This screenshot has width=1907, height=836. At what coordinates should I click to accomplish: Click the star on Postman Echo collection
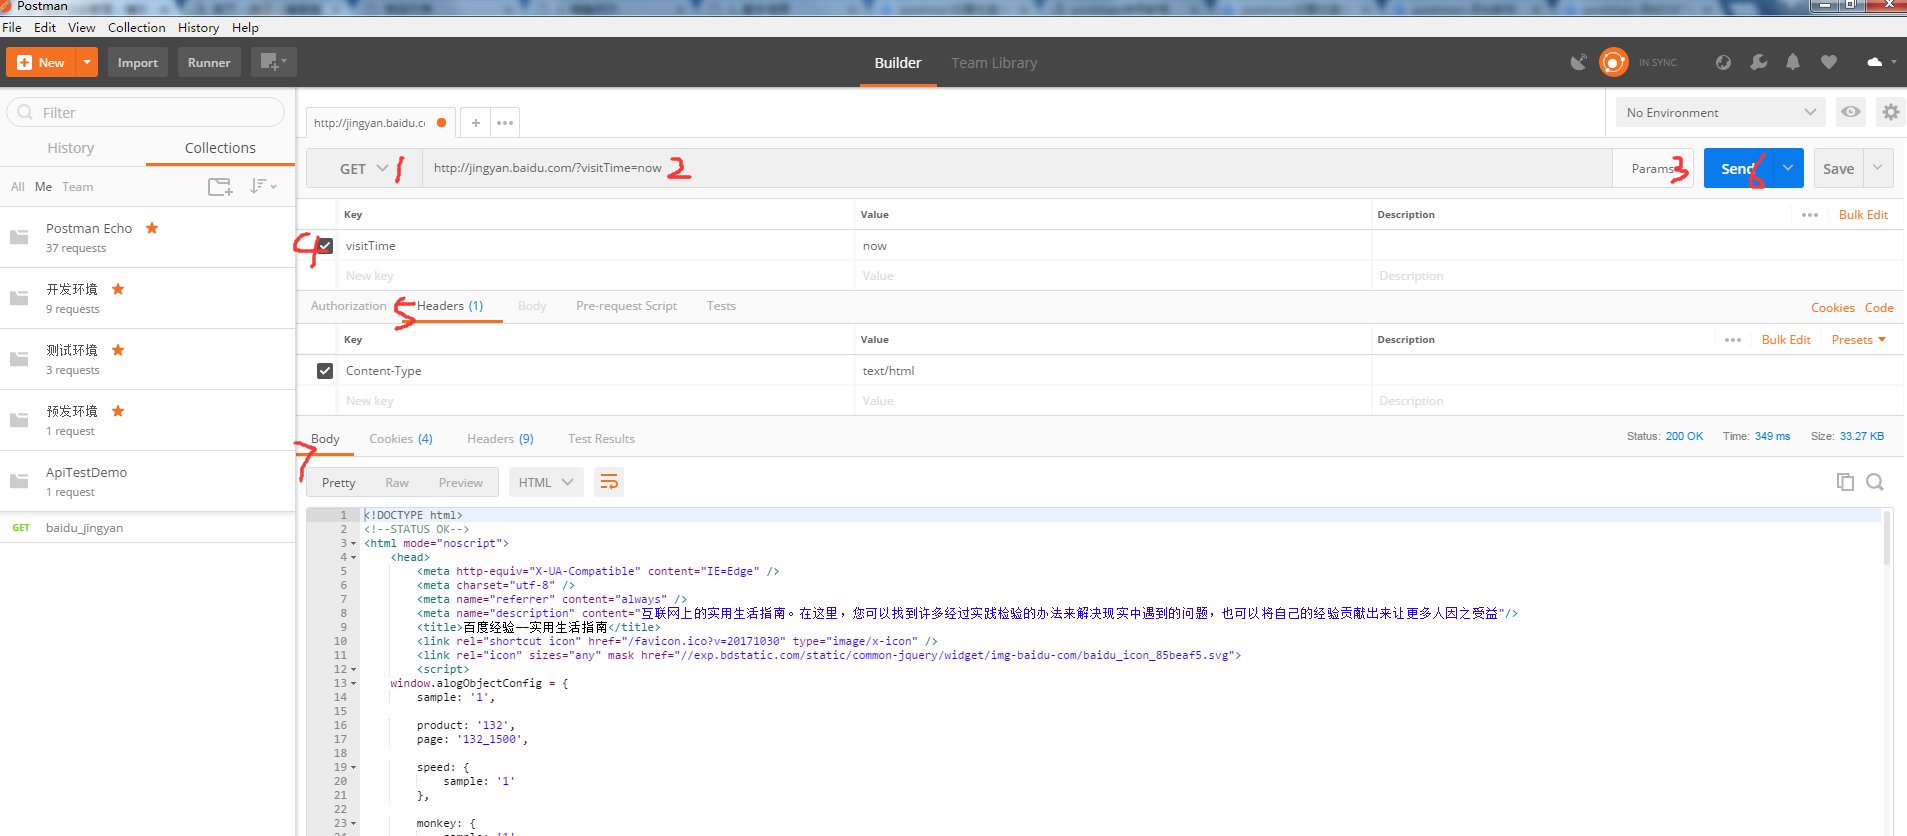coord(152,228)
